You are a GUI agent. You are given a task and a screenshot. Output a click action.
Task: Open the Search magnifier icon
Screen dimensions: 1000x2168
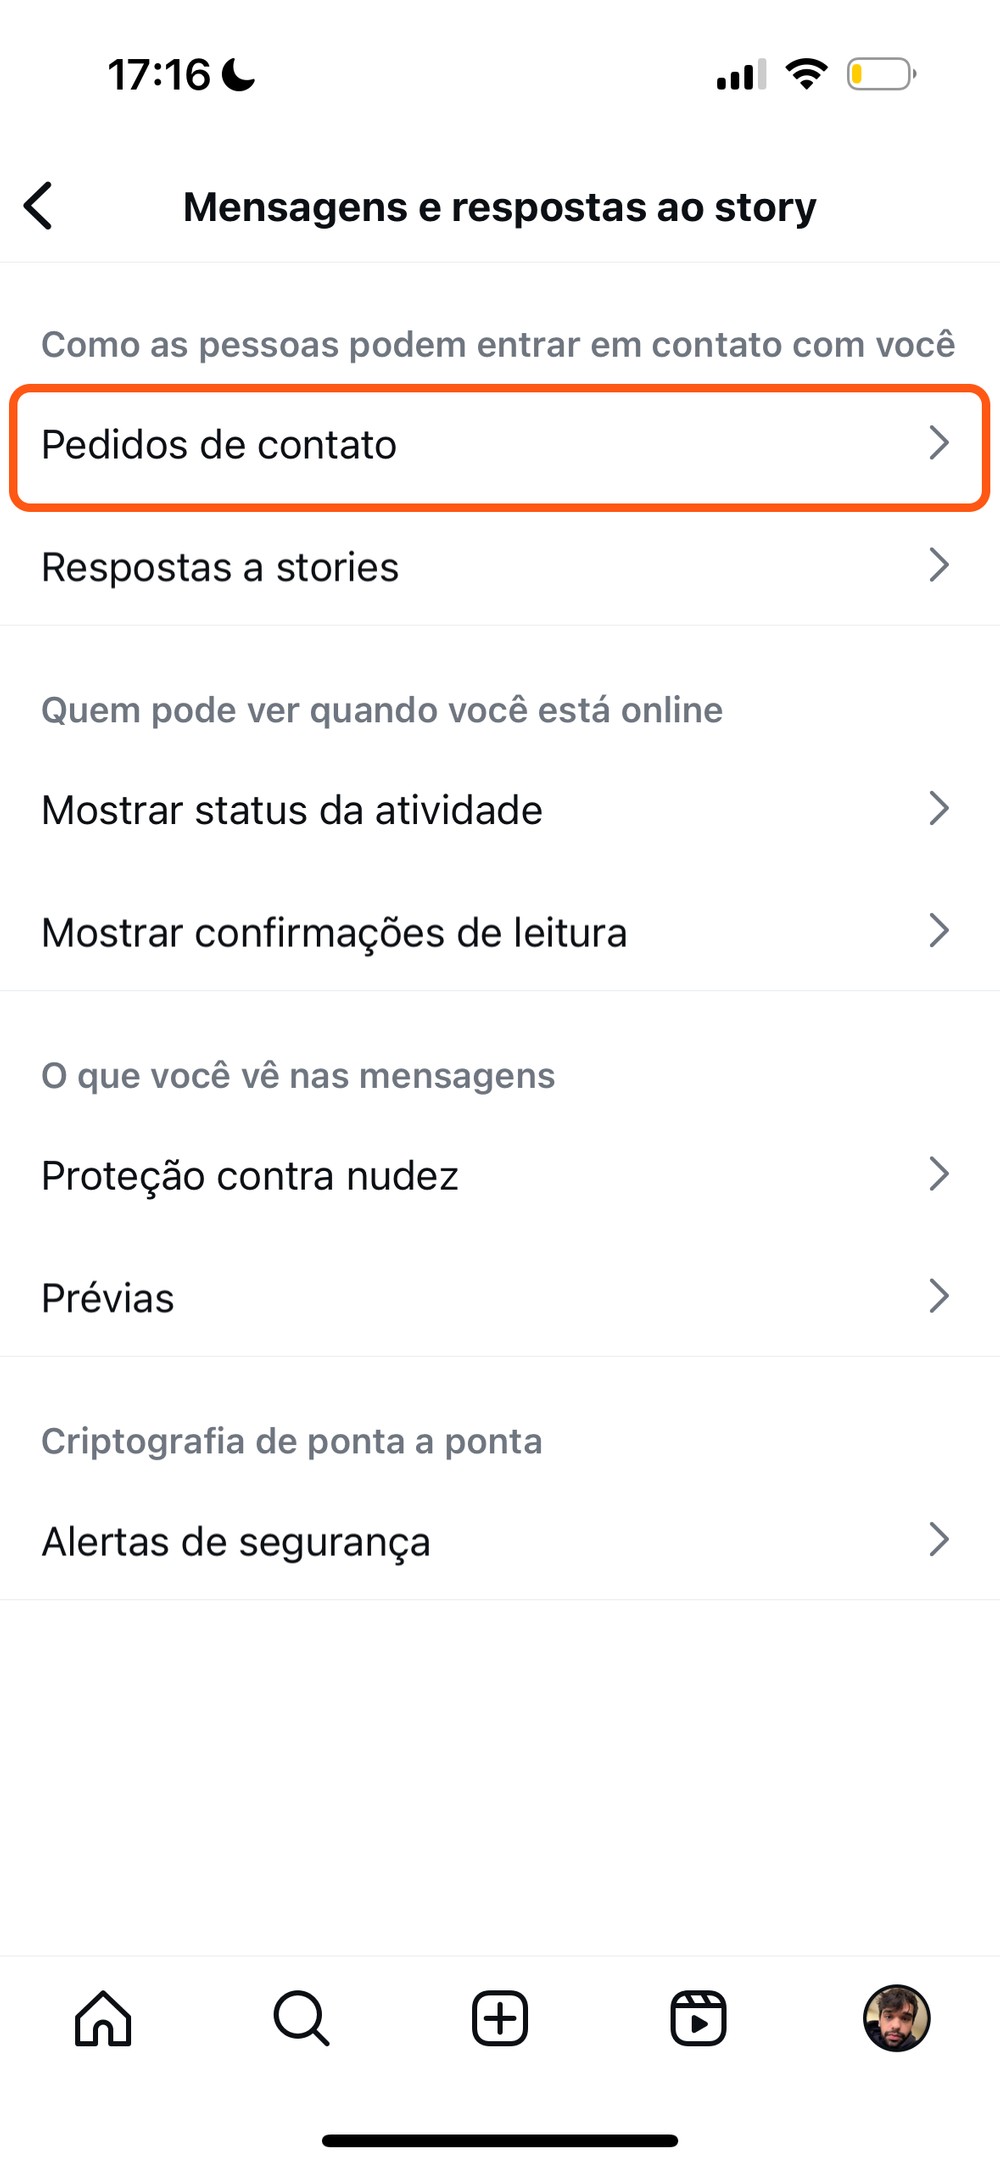click(x=301, y=2018)
